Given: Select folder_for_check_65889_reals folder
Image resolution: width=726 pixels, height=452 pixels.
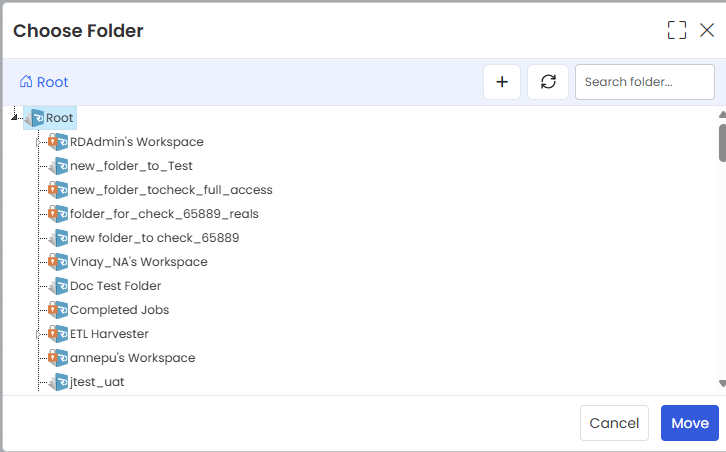Looking at the screenshot, I should (x=164, y=214).
